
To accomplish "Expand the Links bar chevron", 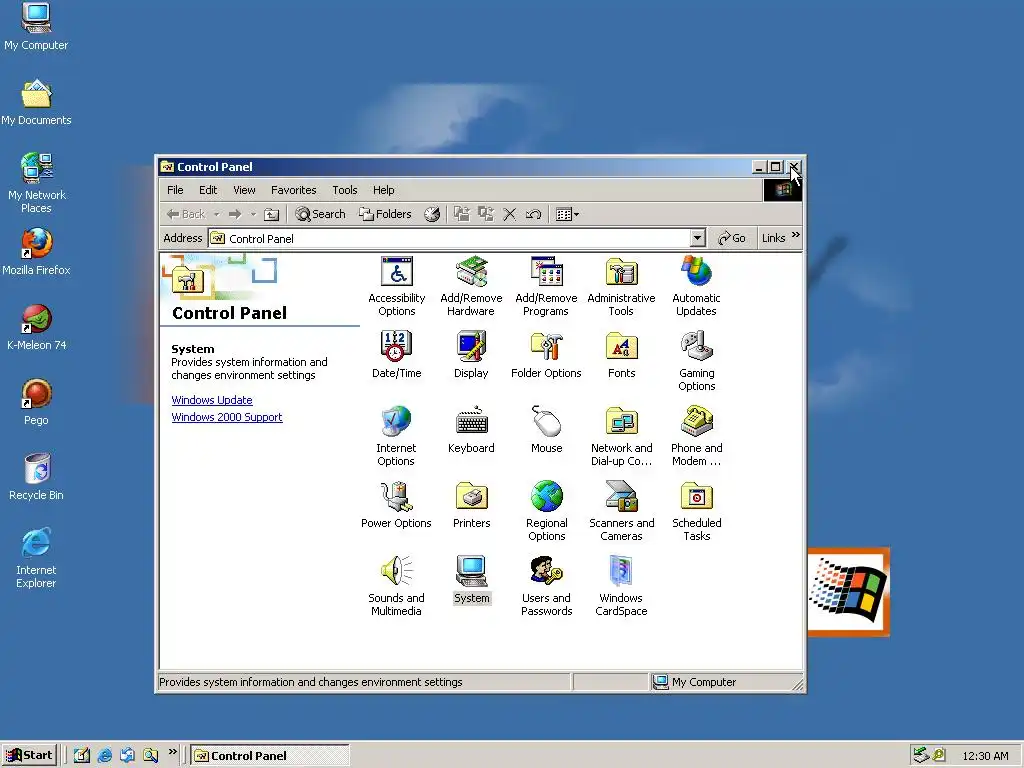I will pyautogui.click(x=795, y=235).
